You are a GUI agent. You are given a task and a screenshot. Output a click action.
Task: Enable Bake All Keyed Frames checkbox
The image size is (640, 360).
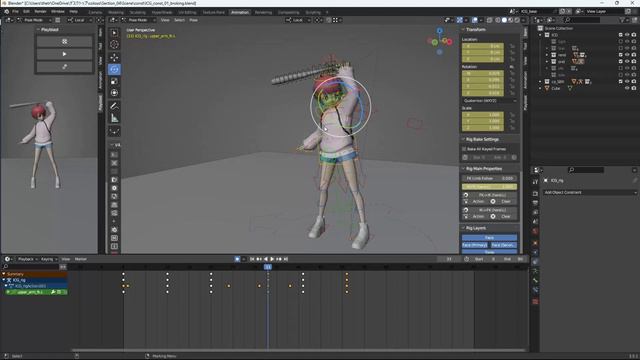click(464, 149)
